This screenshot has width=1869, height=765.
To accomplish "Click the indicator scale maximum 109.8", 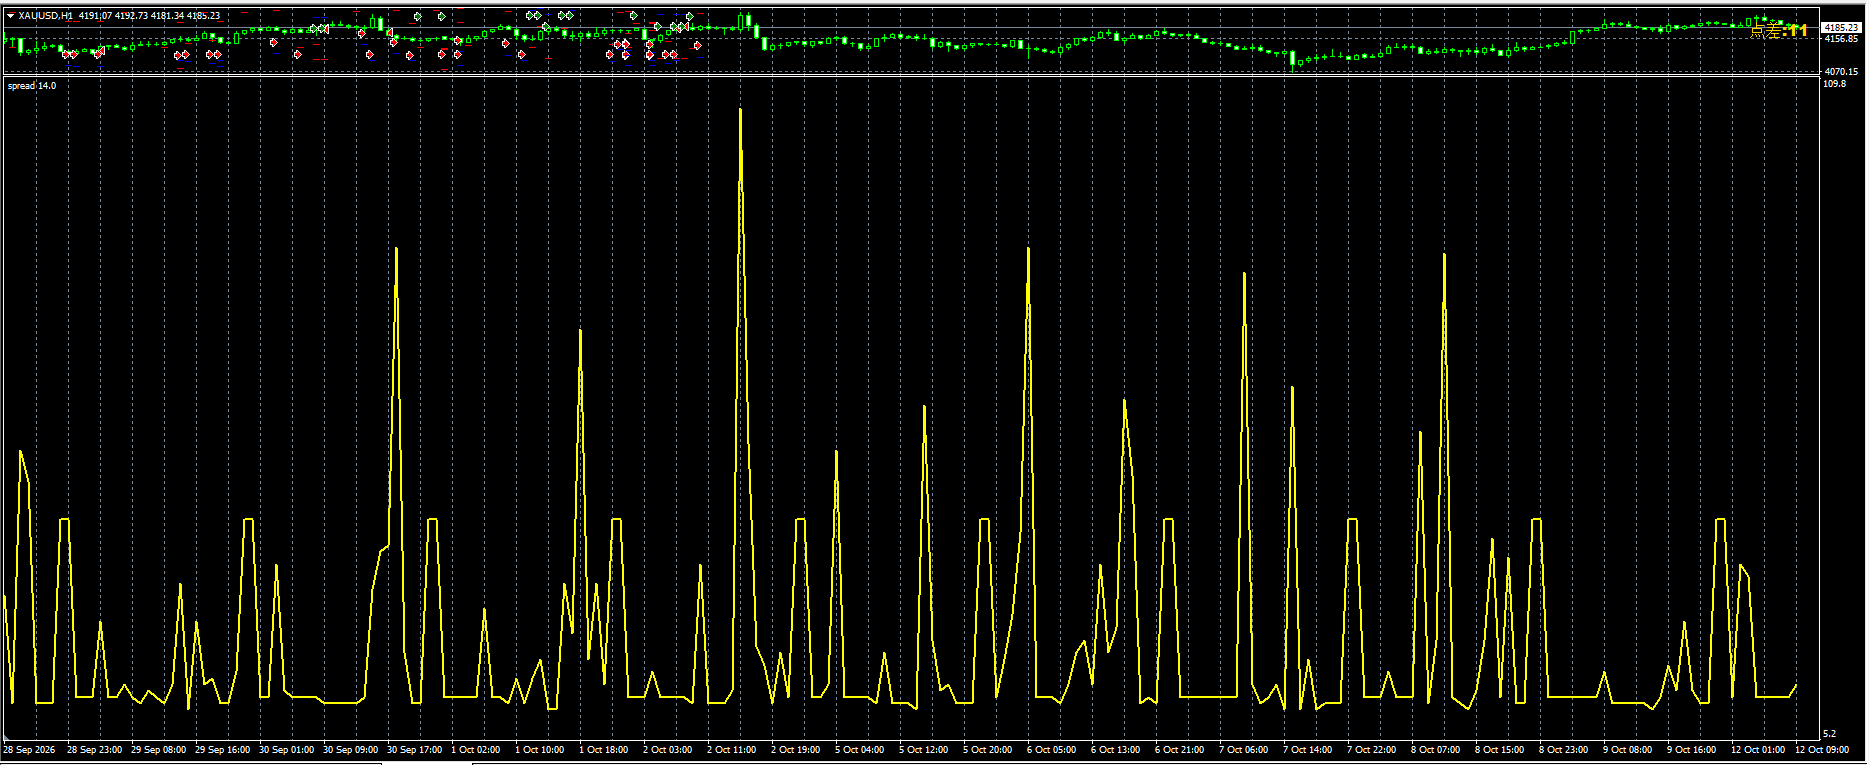I will click(x=1835, y=85).
